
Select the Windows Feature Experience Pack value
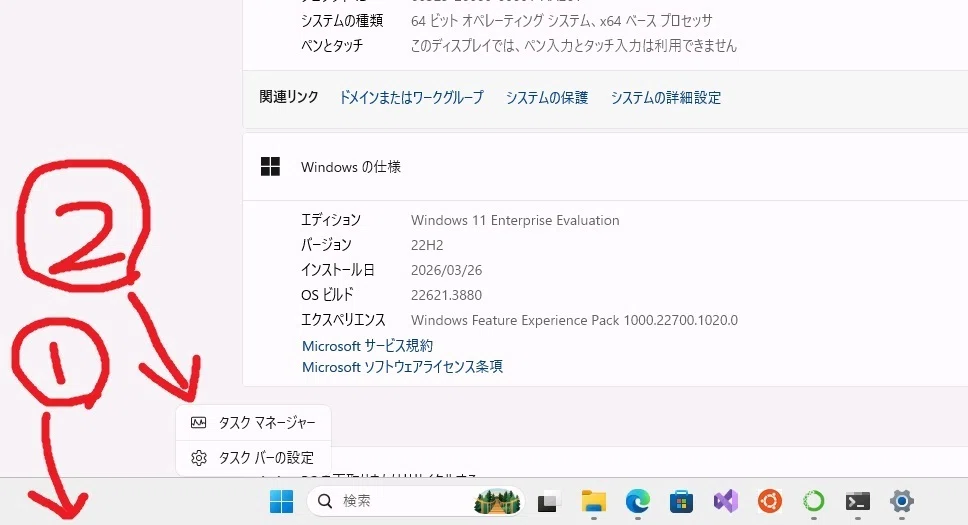click(x=574, y=321)
